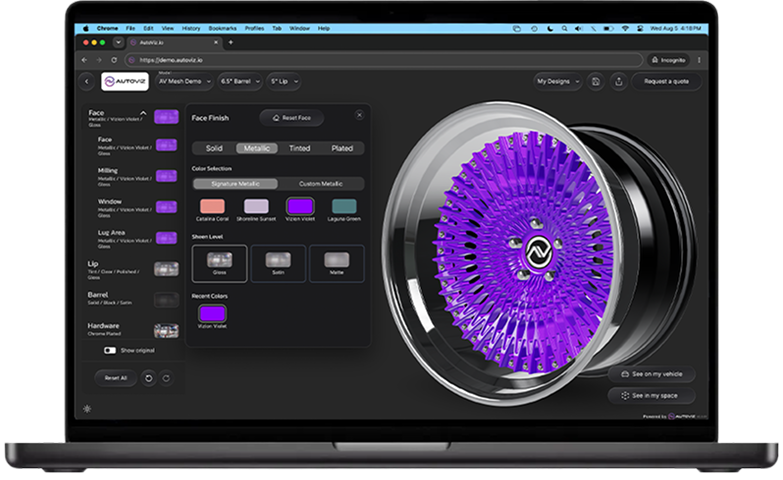Close the AutoViz.io browser tab
This screenshot has width=783, height=480.
coord(216,42)
